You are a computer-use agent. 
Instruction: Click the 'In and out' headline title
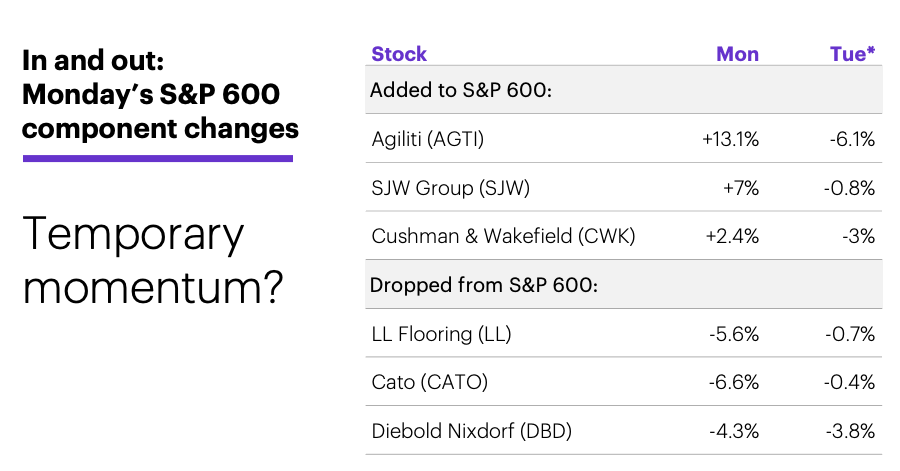160,95
